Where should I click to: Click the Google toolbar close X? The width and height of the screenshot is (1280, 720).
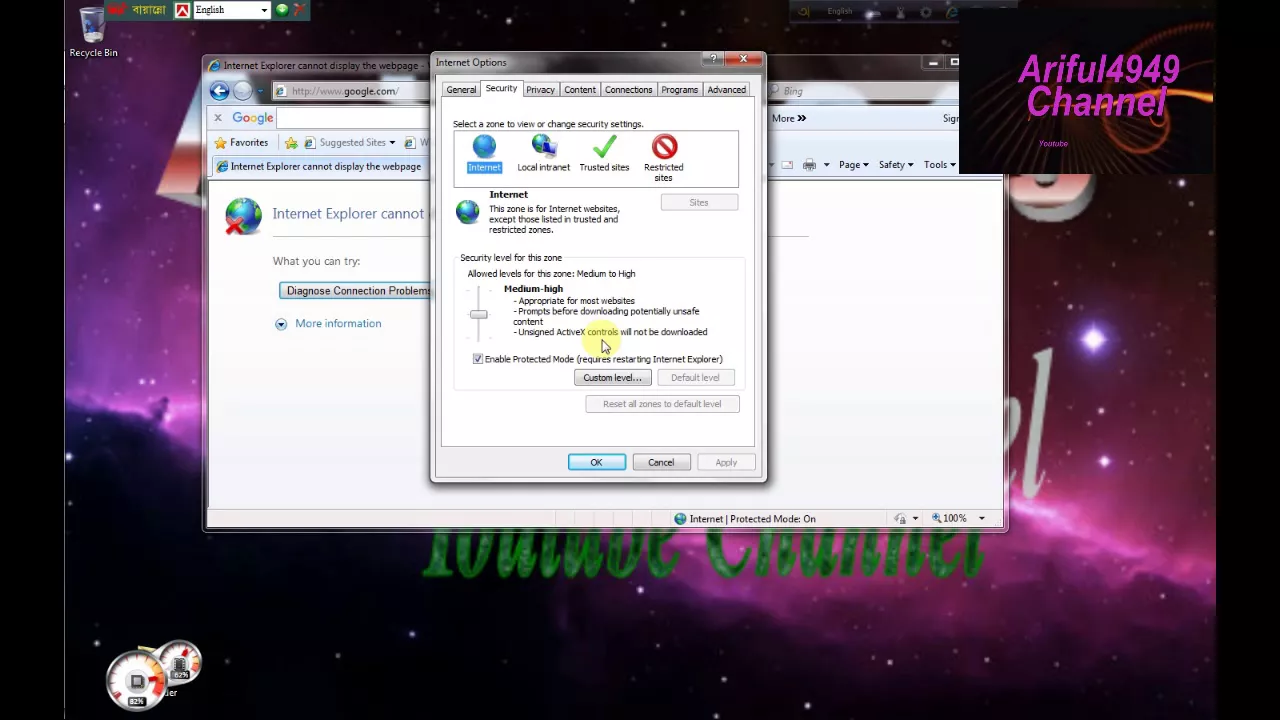click(x=217, y=118)
